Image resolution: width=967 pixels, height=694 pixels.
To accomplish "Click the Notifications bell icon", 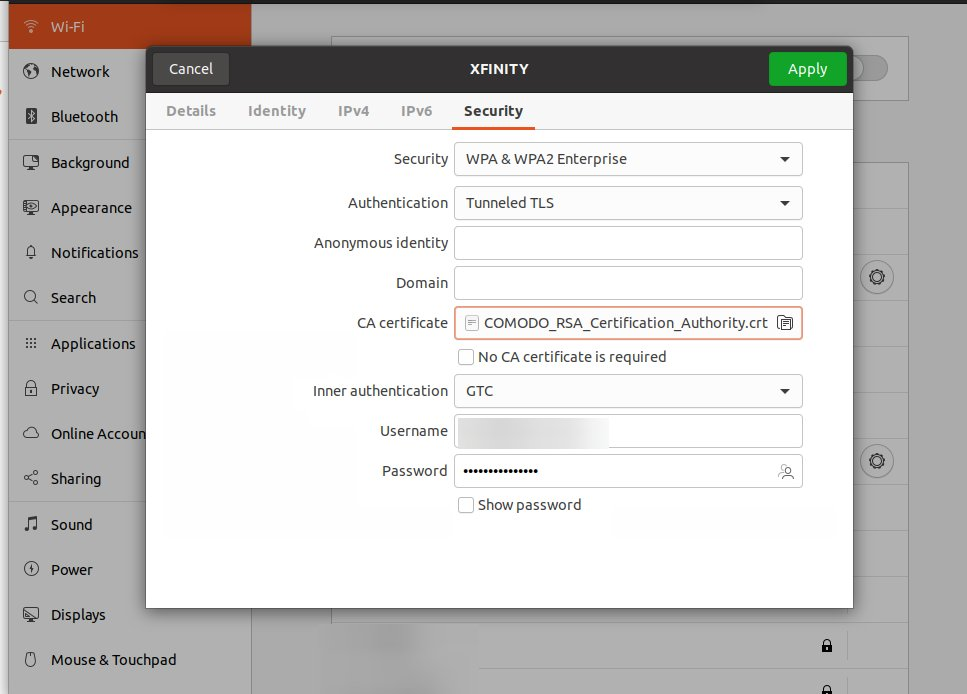I will coord(31,252).
